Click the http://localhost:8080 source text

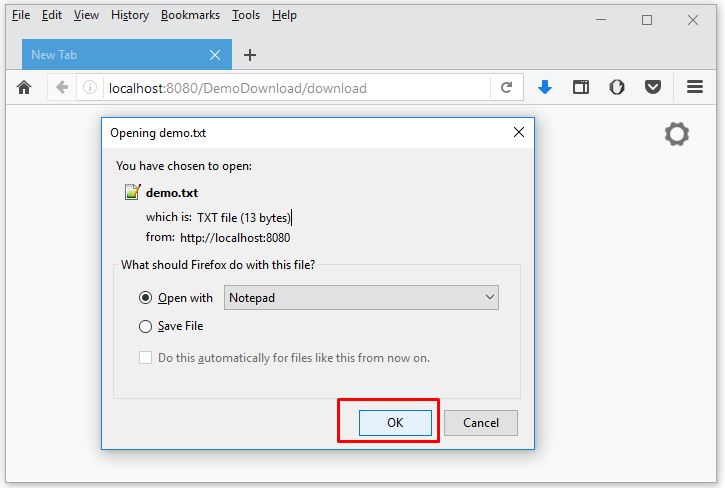235,238
